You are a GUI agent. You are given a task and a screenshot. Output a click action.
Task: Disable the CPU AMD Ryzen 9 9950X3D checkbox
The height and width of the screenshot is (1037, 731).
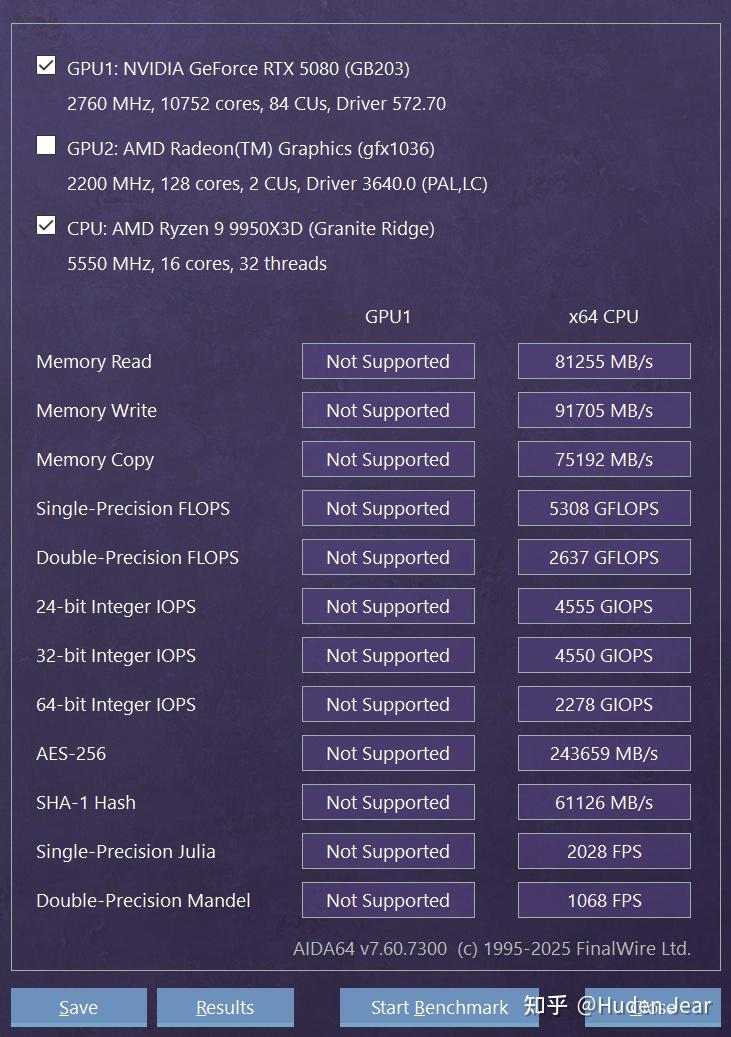tap(46, 225)
